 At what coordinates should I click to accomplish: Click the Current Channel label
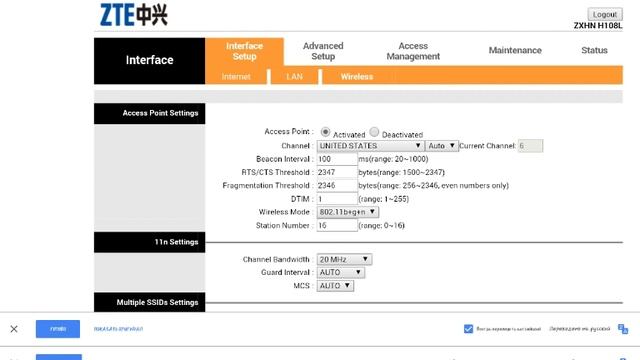487,146
